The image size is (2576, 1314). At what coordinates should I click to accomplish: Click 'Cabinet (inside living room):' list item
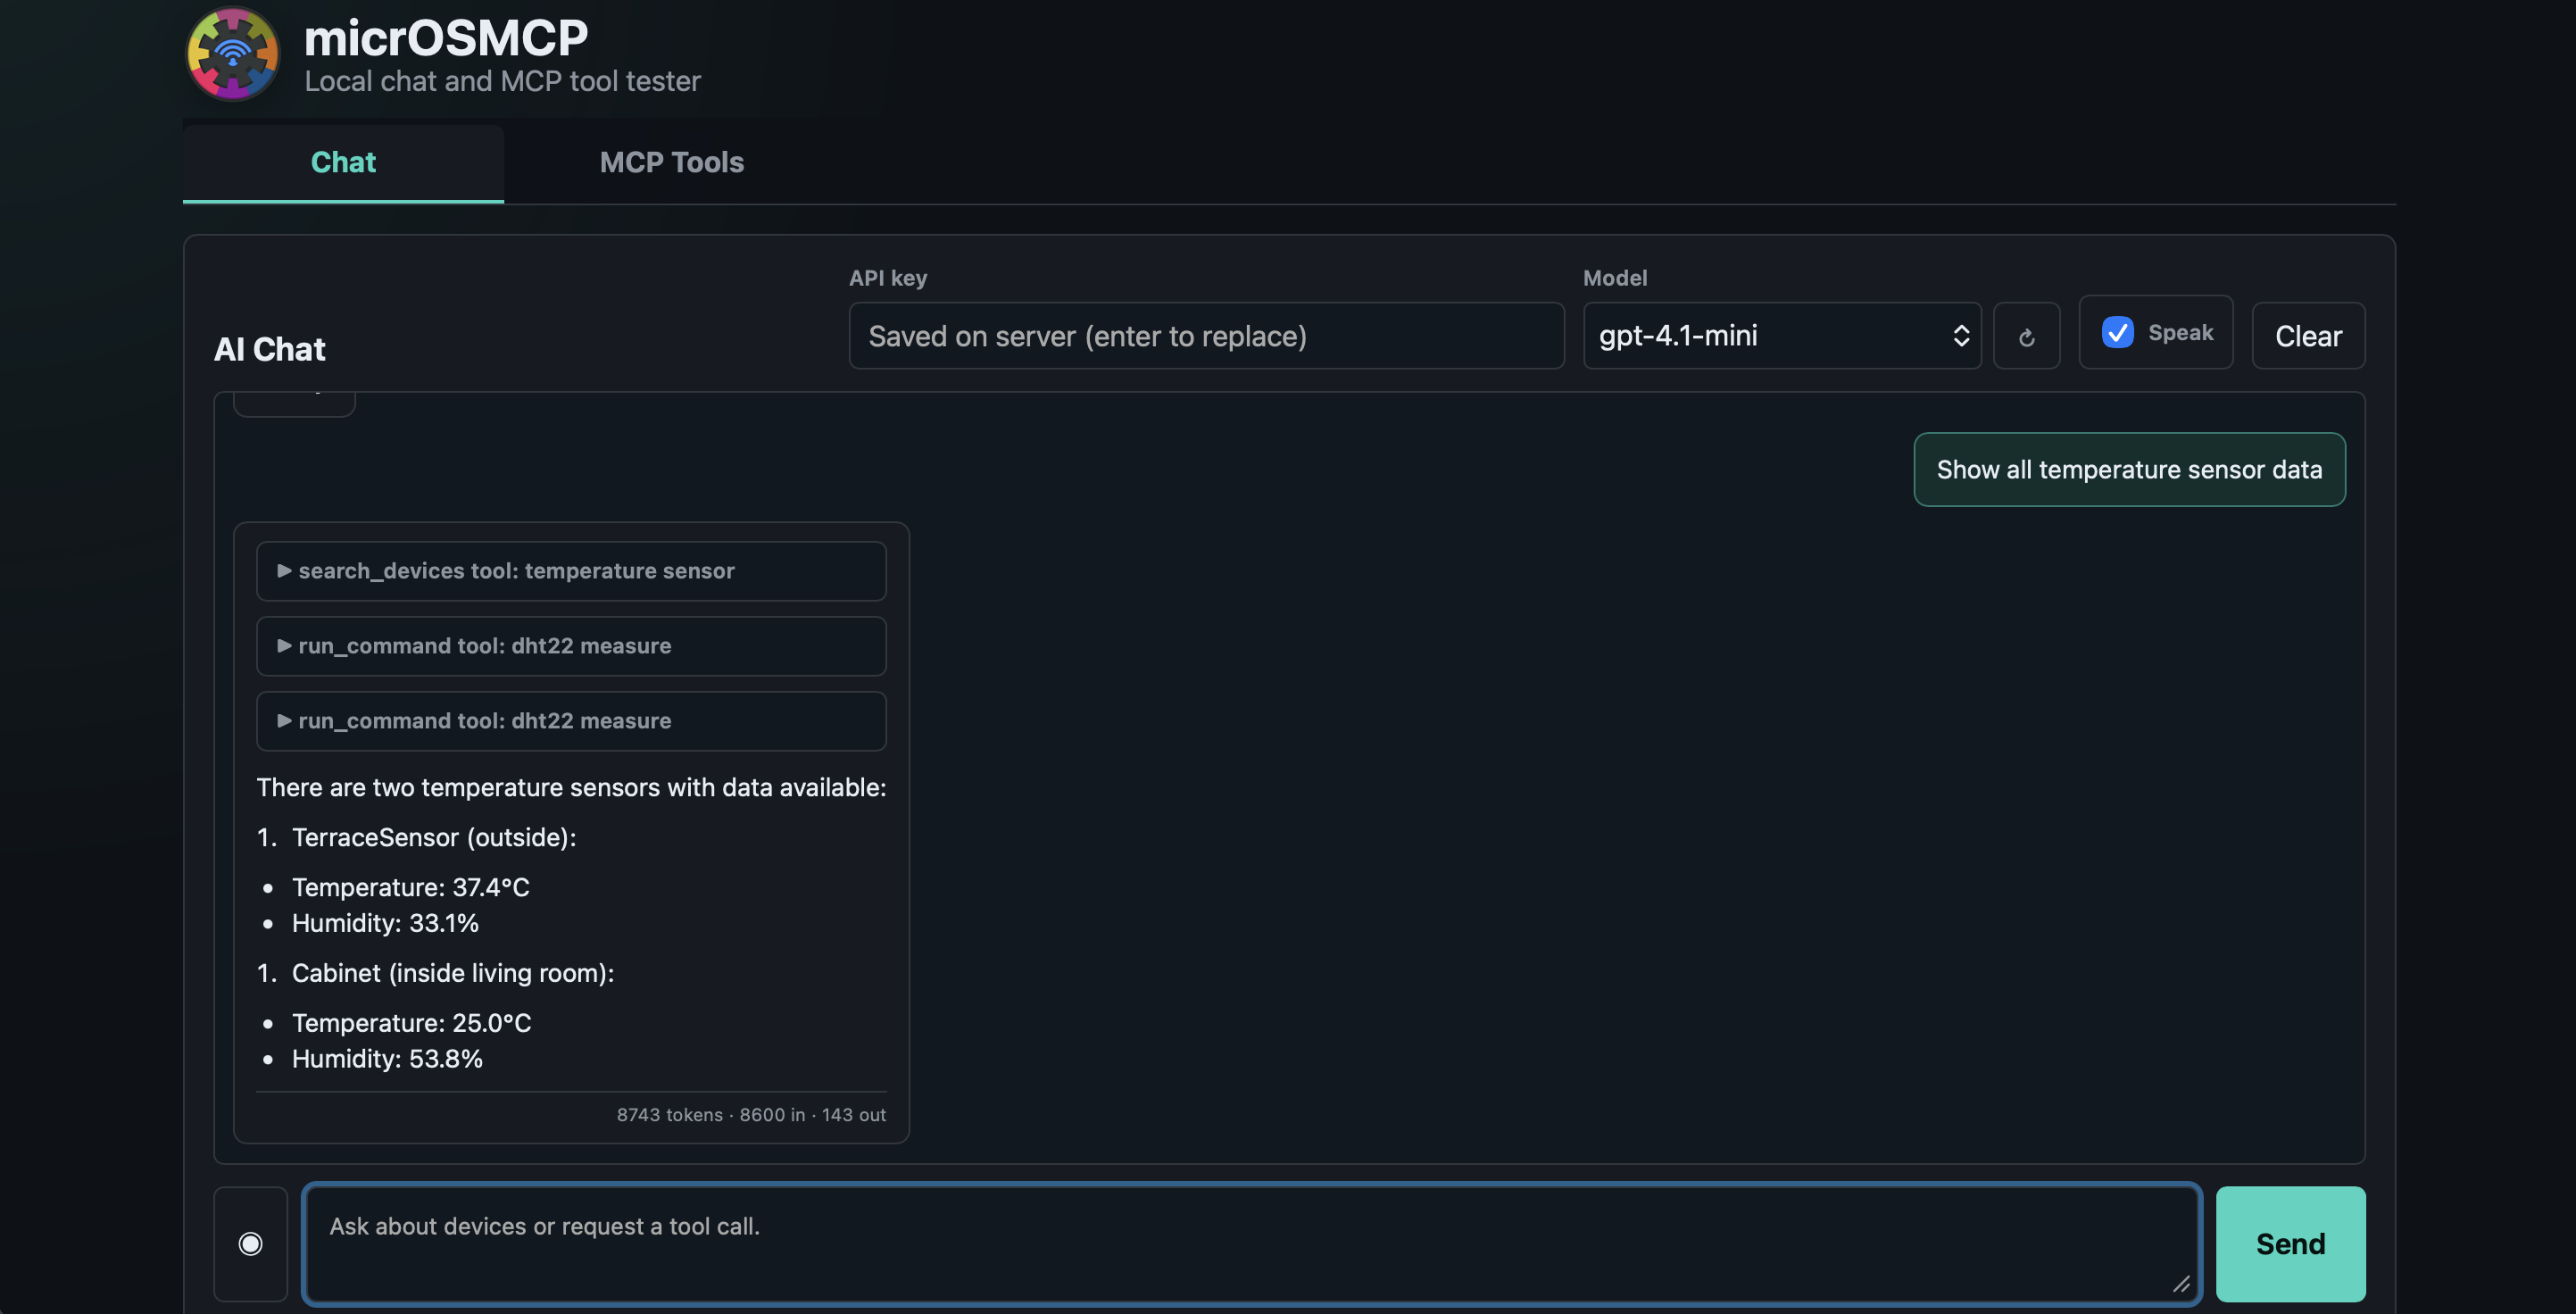(x=453, y=973)
